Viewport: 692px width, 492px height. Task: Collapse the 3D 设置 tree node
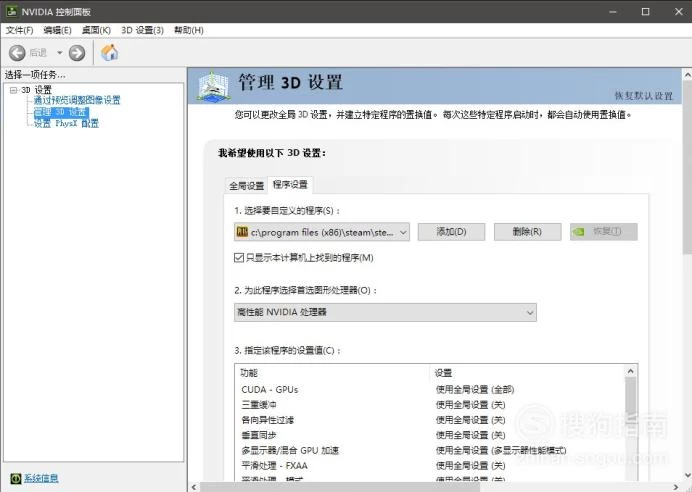[13, 90]
